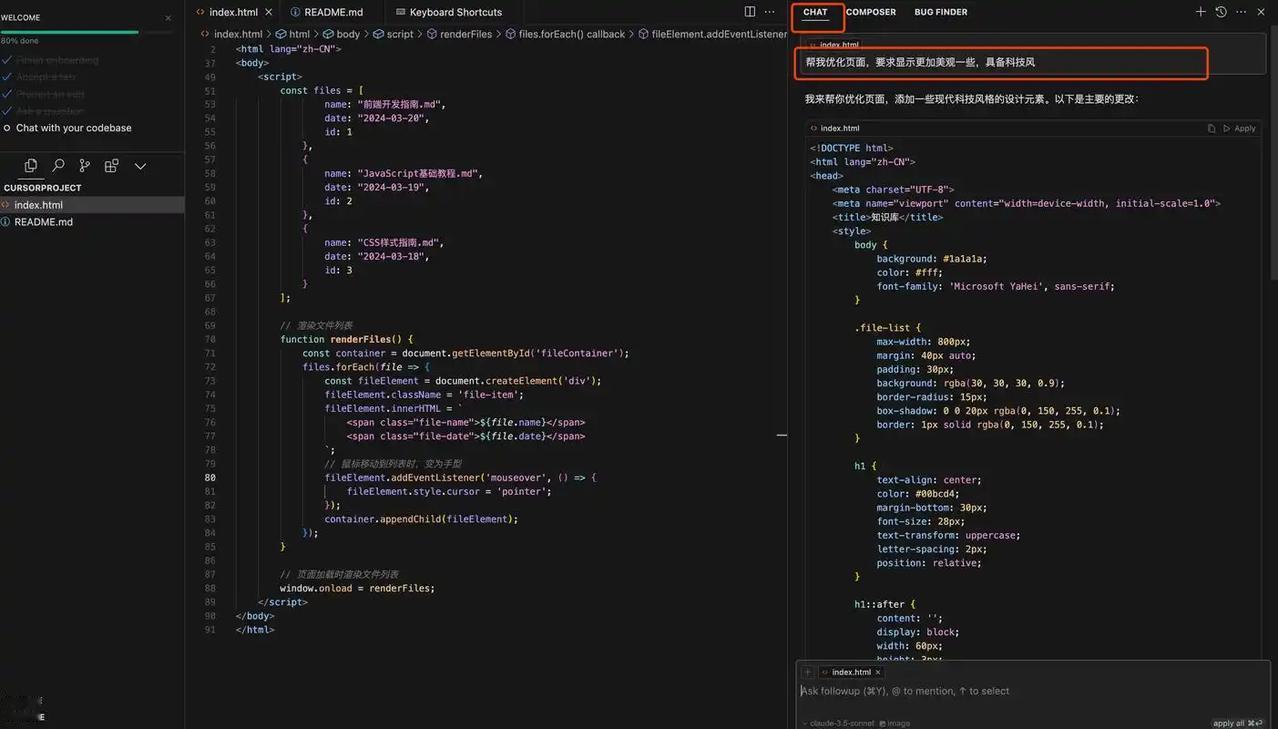Click the 'apply all' button
Image resolution: width=1278 pixels, height=729 pixels.
pos(1237,723)
